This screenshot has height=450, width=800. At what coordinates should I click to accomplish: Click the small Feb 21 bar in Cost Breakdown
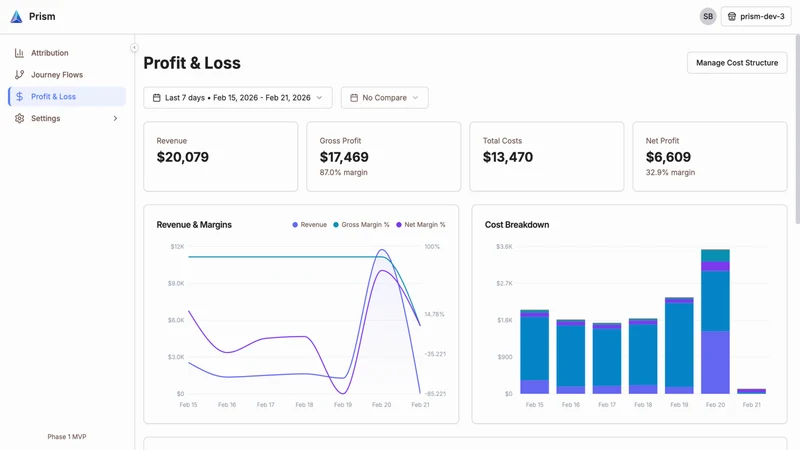pos(752,391)
